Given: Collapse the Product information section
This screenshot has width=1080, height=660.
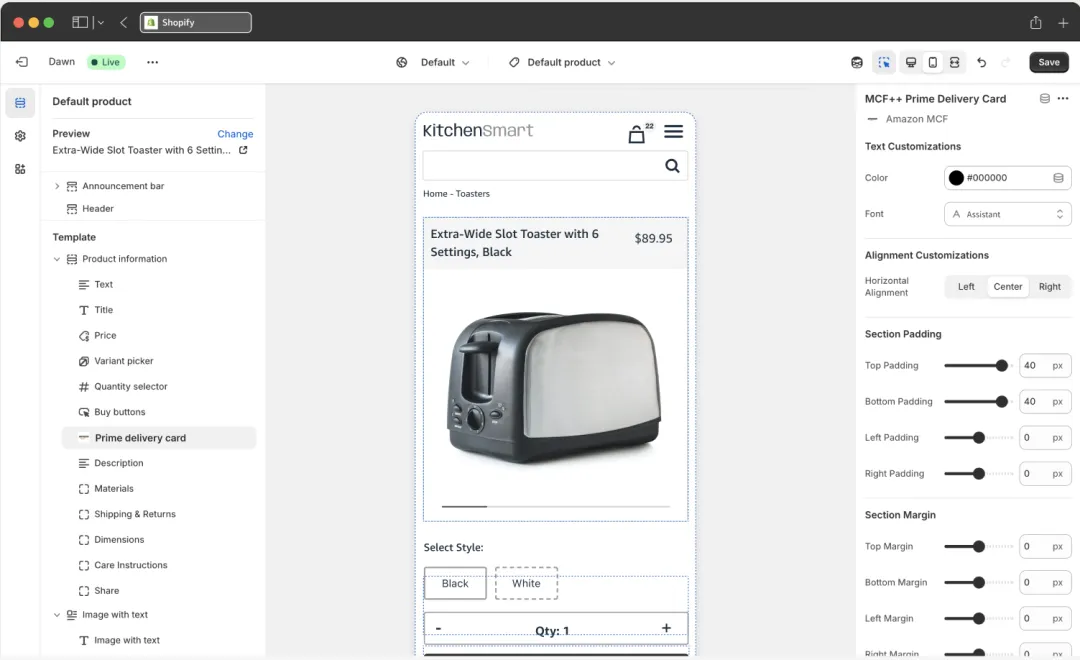Looking at the screenshot, I should pos(57,259).
